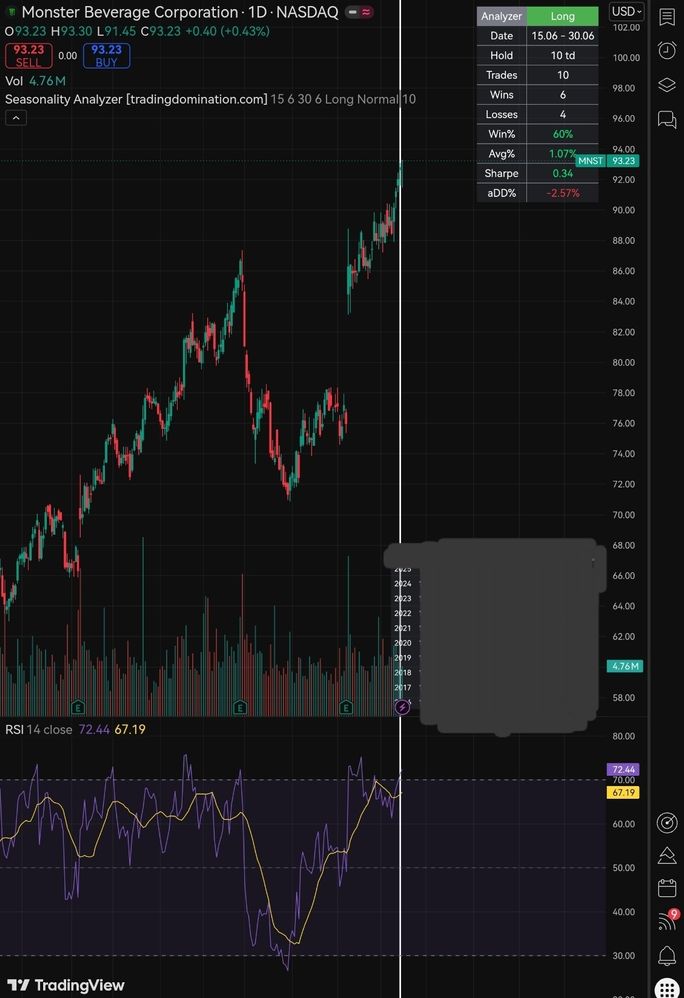Click the purple lightning event marker
684x998 pixels.
[401, 706]
